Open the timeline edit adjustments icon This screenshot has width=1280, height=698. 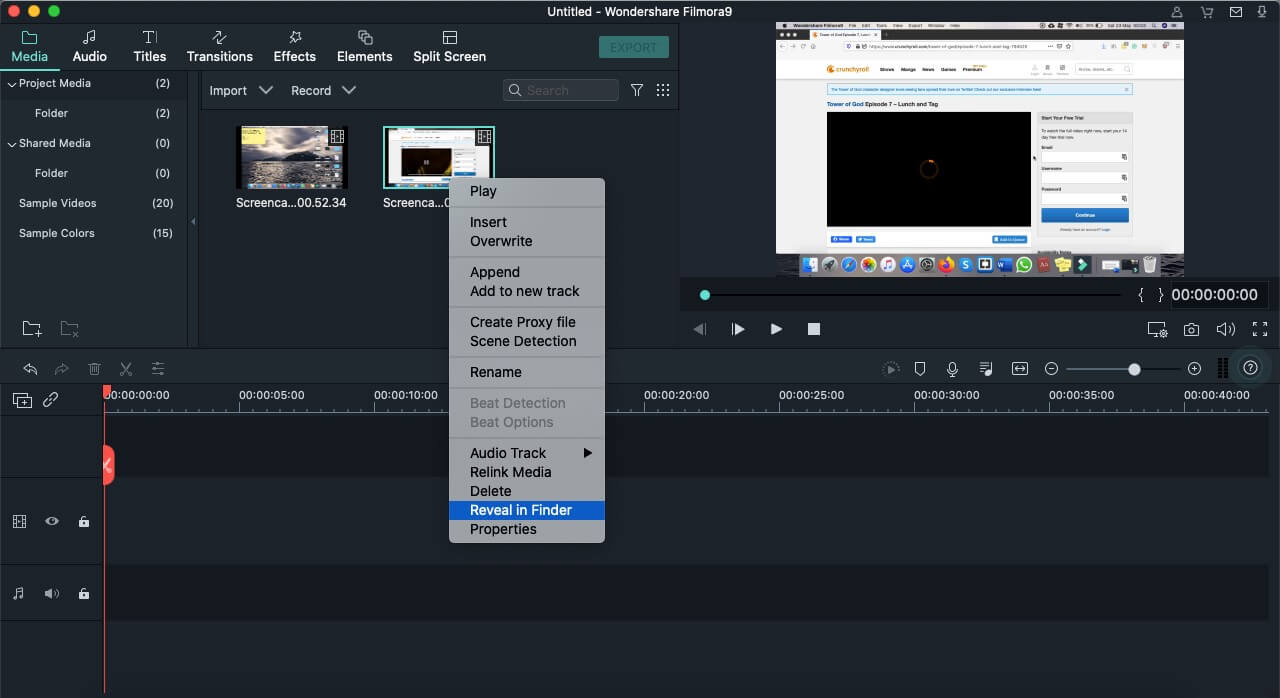point(158,369)
